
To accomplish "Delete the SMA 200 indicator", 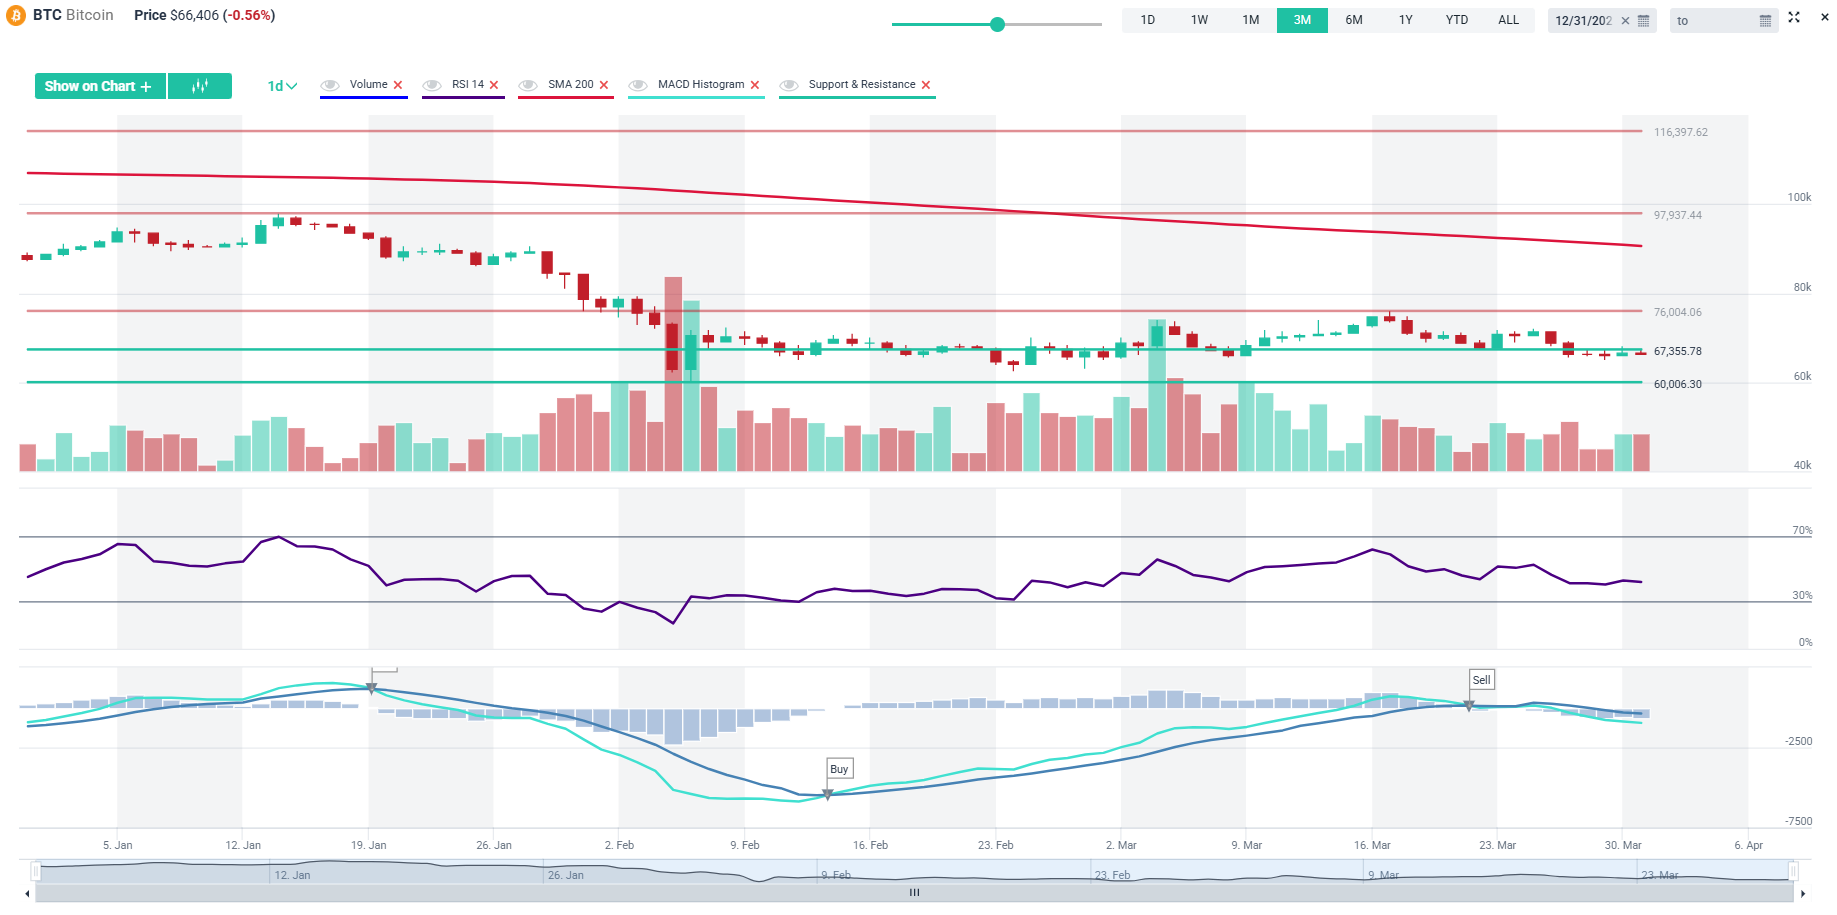I will click(x=604, y=85).
